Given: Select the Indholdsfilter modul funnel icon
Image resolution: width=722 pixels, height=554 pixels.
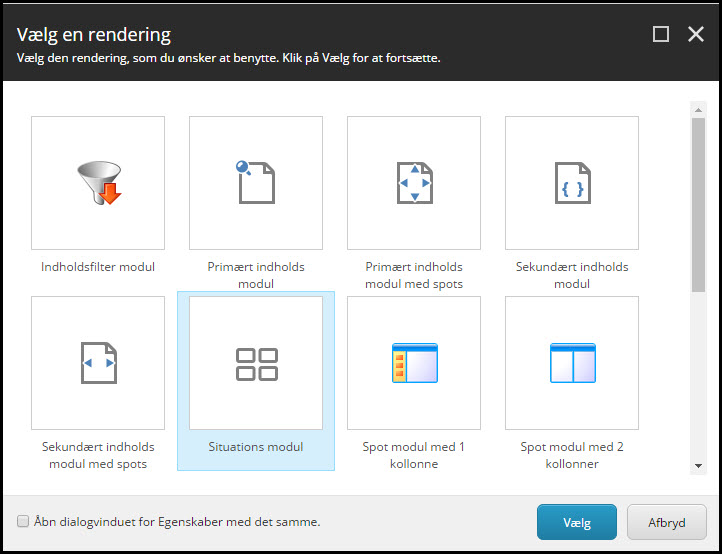Looking at the screenshot, I should click(98, 183).
